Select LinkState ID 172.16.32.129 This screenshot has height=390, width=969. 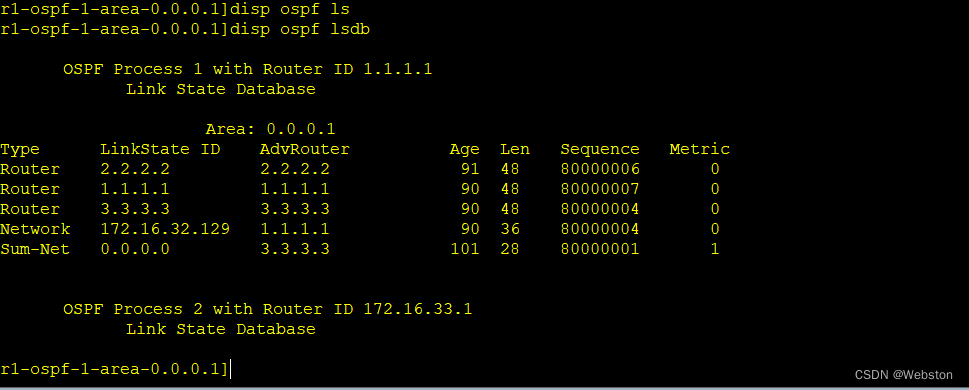[165, 229]
